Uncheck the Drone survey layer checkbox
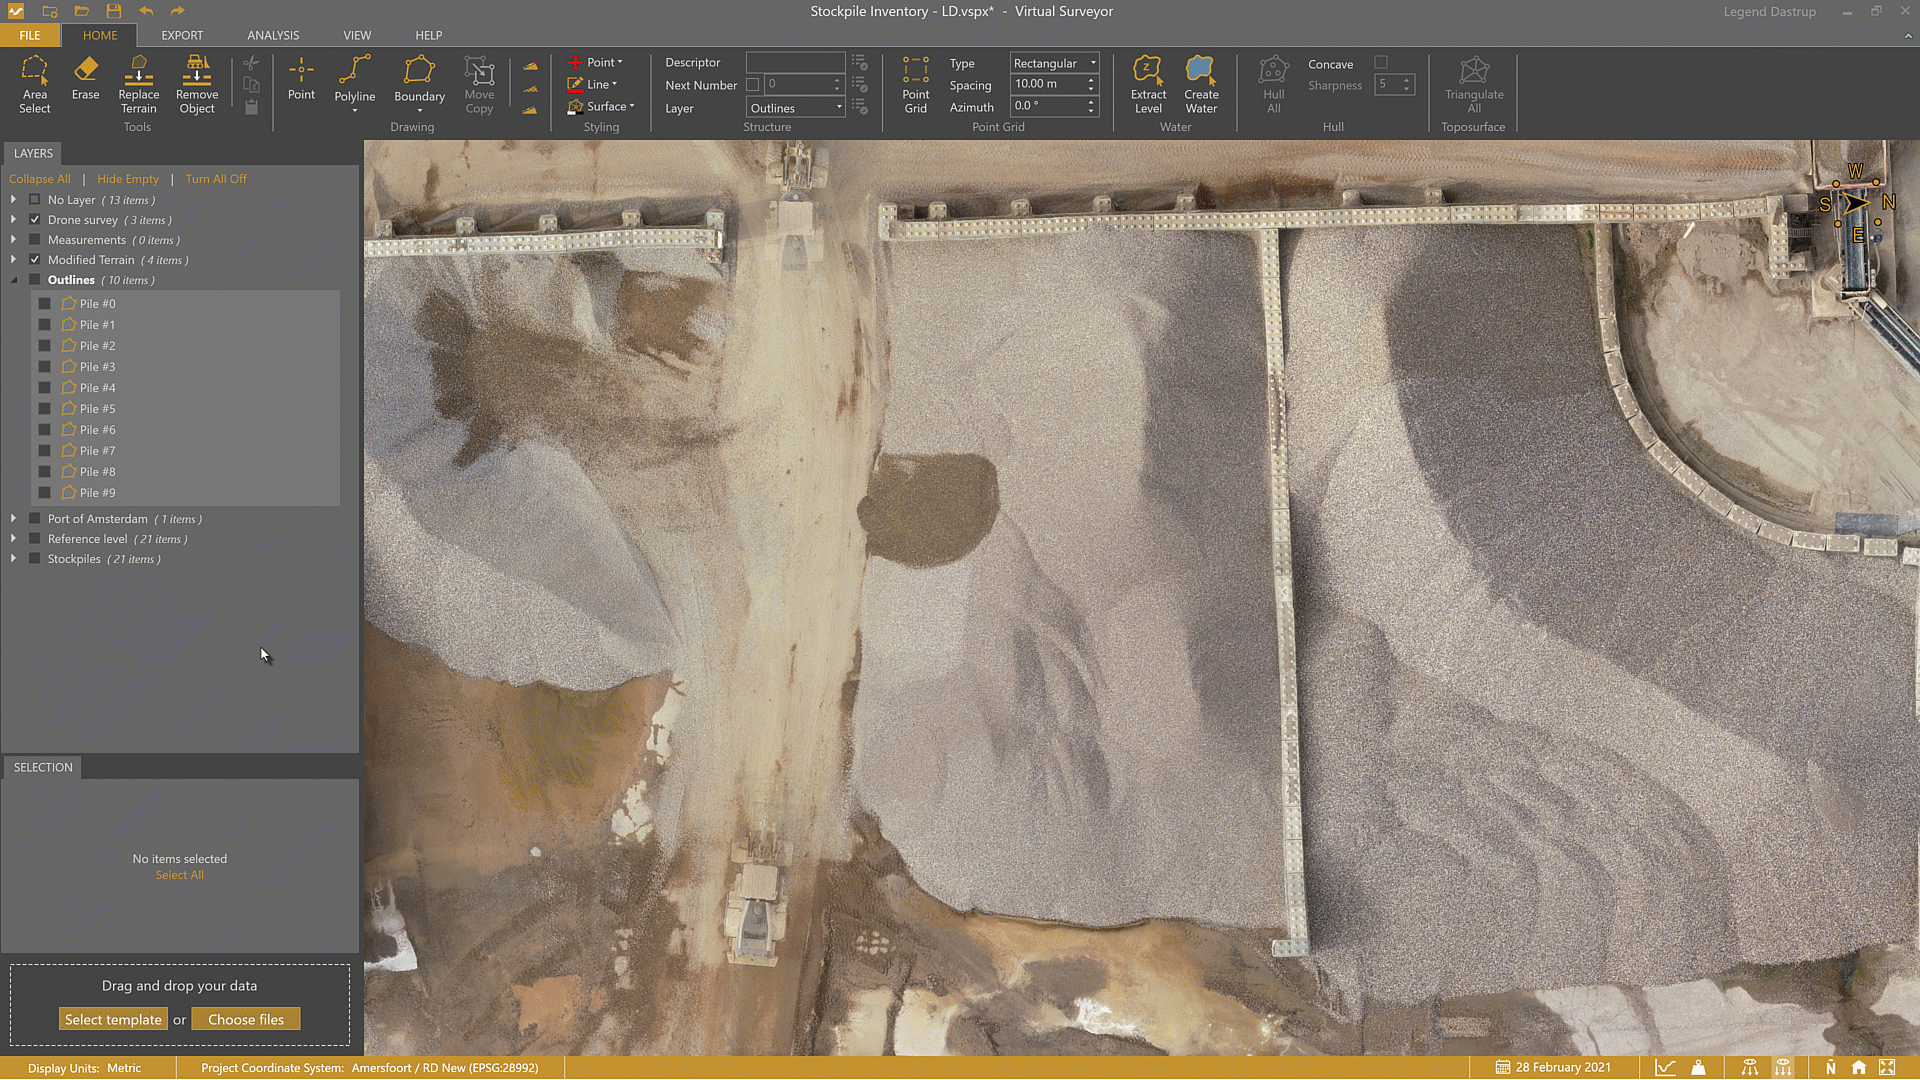1920x1080 pixels. pyautogui.click(x=35, y=220)
